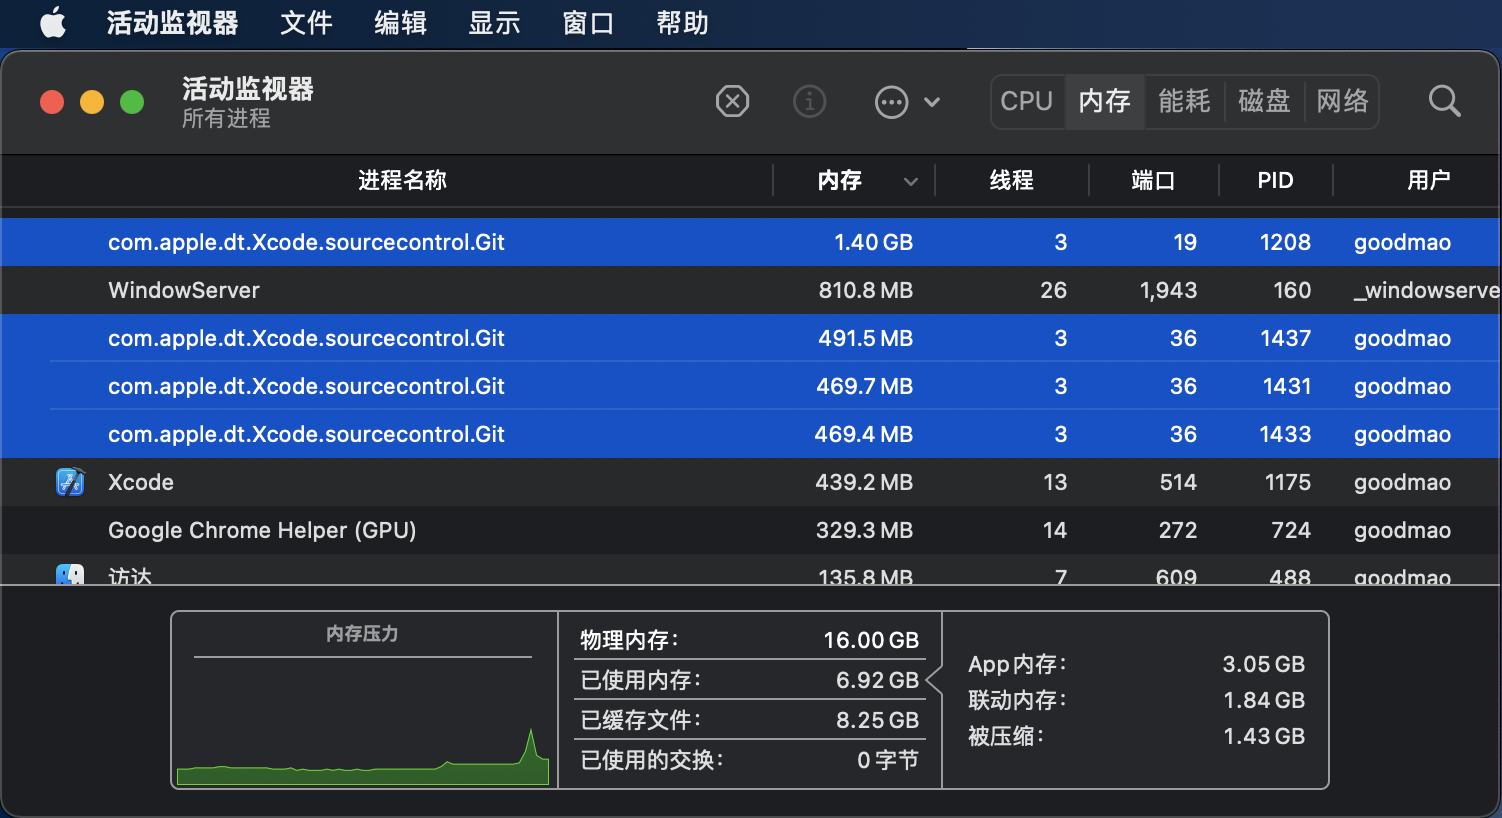The width and height of the screenshot is (1502, 818).
Task: Click the 439.2 MB memory value
Action: (864, 482)
